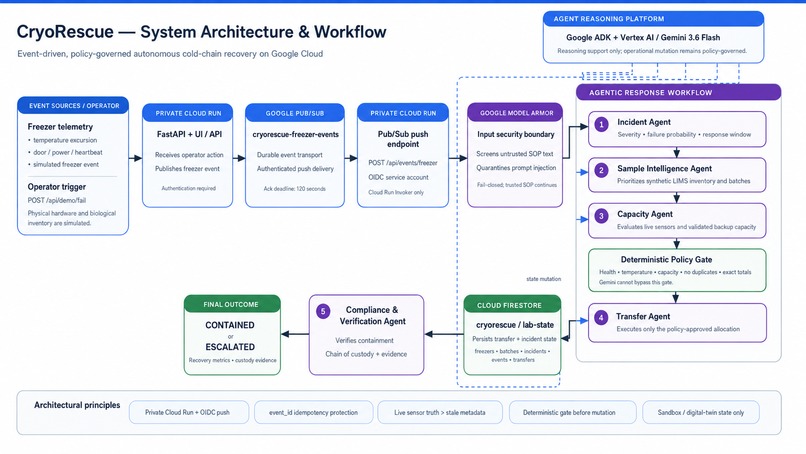Click 'Screens untrusted SOP text'
Image resolution: width=806 pixels, height=454 pixels.
click(515, 154)
